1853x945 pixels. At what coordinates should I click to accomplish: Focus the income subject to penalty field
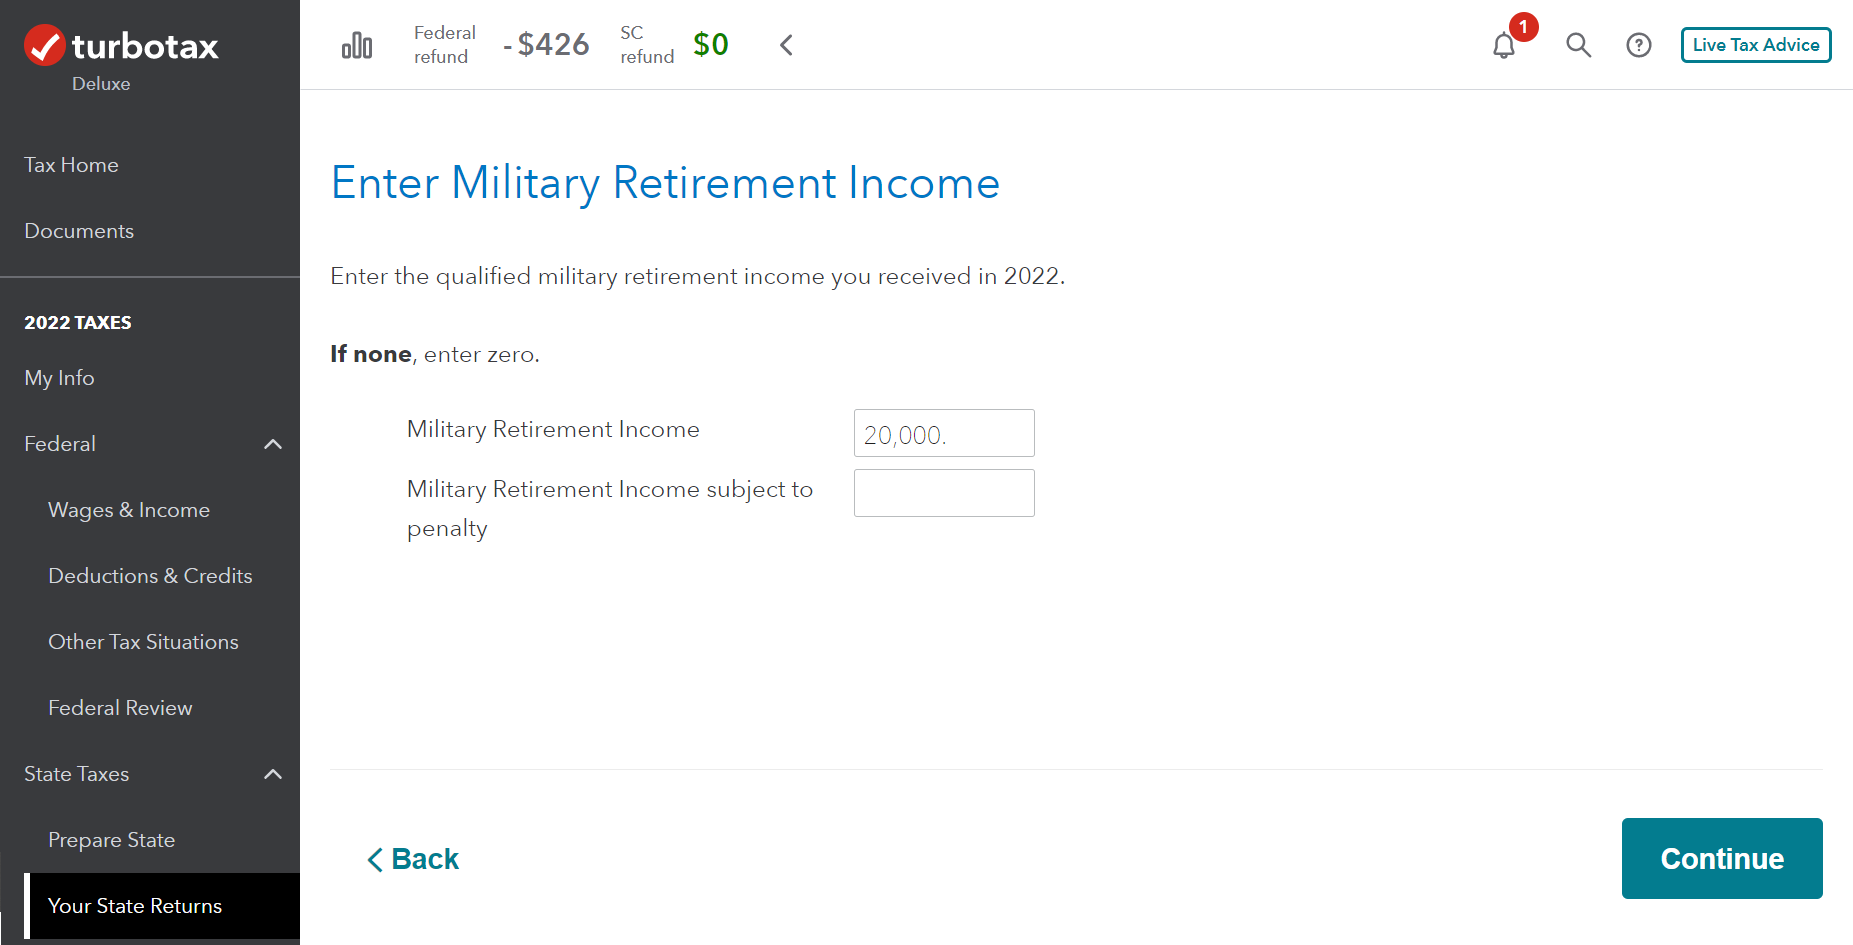(x=944, y=493)
